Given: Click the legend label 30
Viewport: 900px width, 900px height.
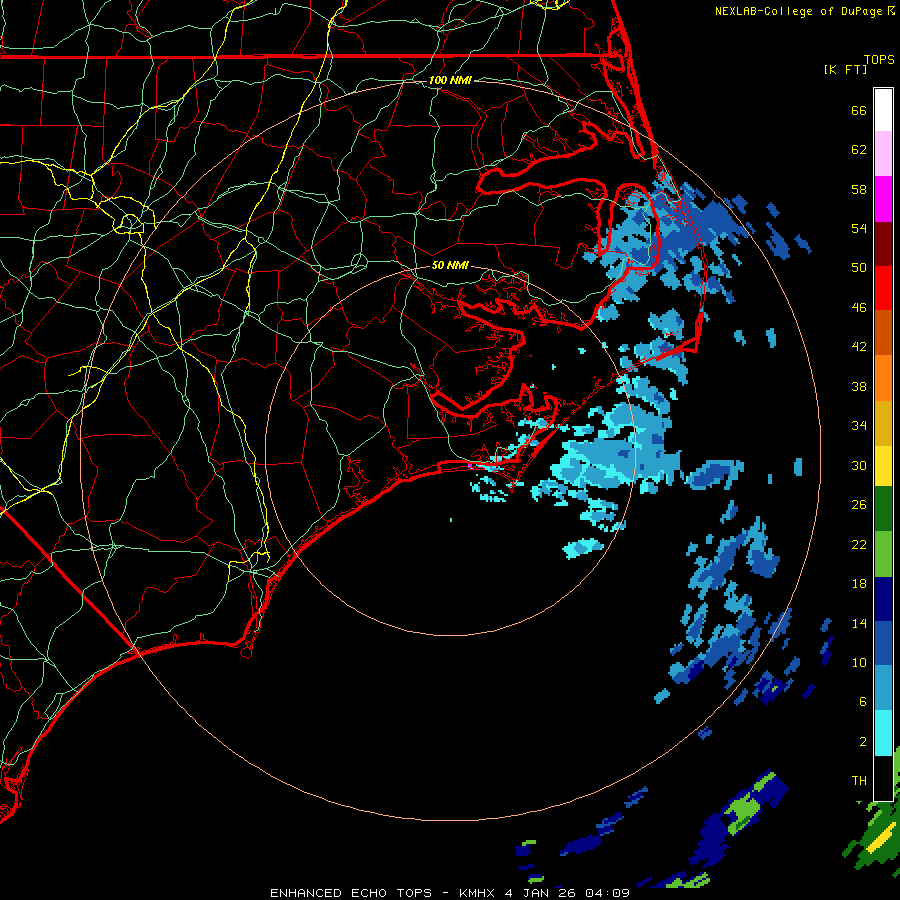Looking at the screenshot, I should click(859, 465).
